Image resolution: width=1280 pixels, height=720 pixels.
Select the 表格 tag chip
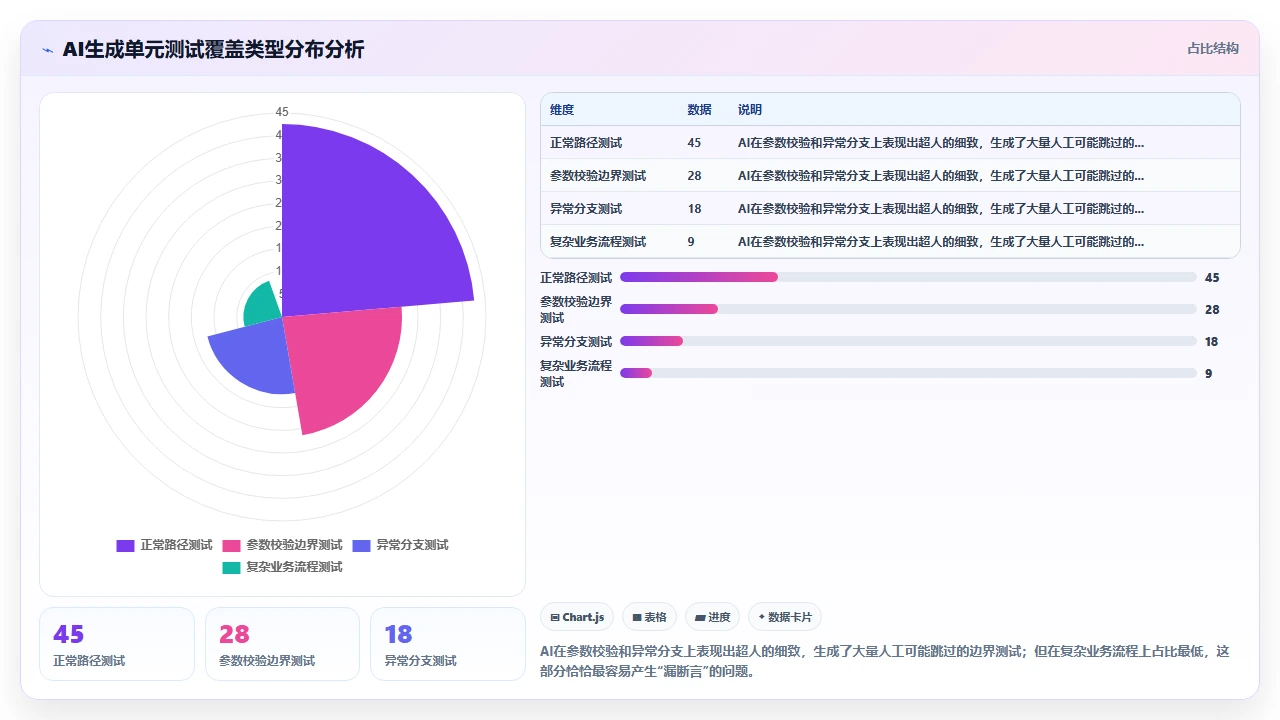[x=649, y=617]
